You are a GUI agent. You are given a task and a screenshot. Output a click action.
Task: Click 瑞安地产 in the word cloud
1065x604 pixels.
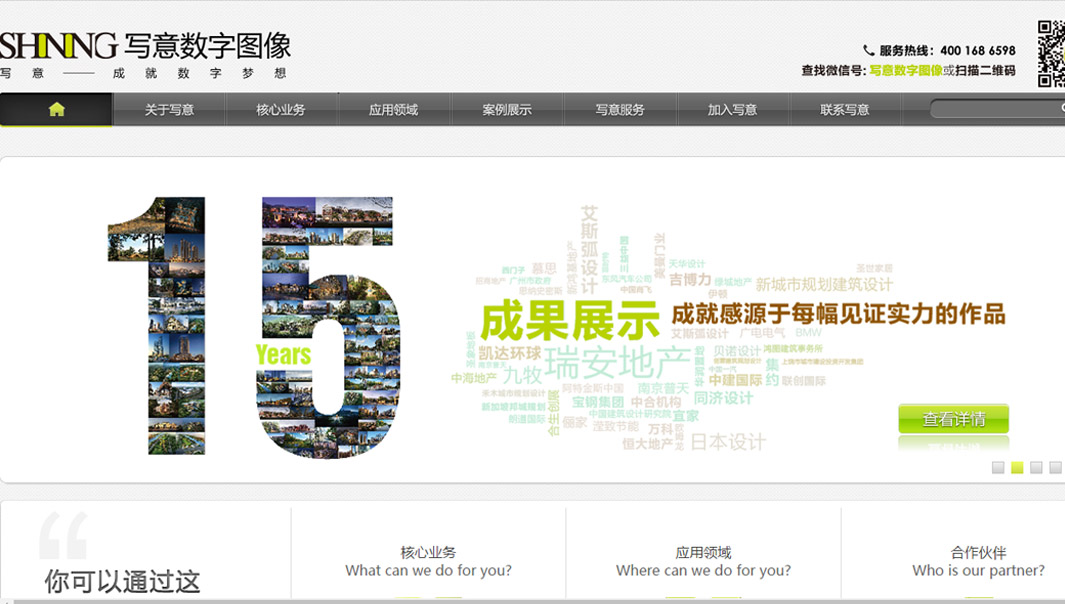point(617,362)
